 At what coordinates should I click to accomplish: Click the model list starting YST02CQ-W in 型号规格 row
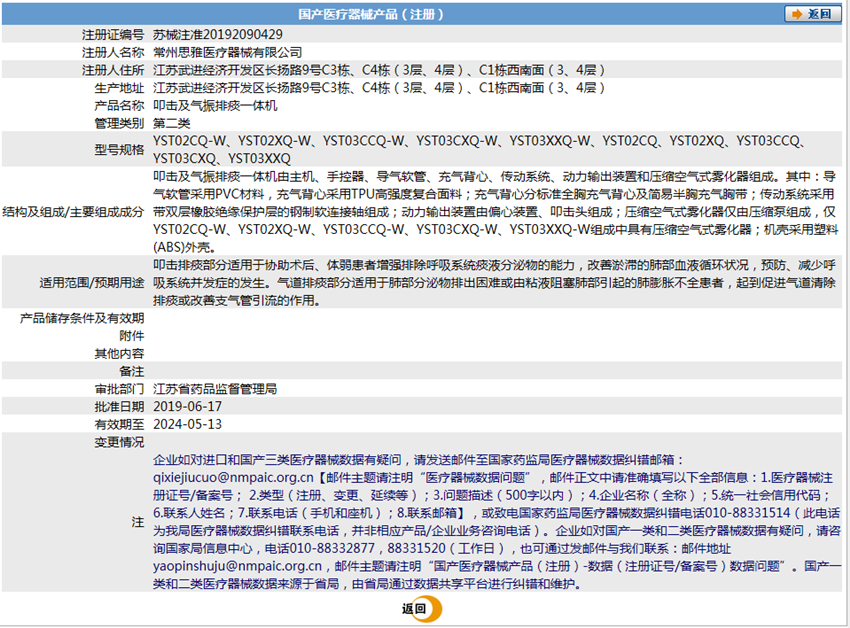480,150
